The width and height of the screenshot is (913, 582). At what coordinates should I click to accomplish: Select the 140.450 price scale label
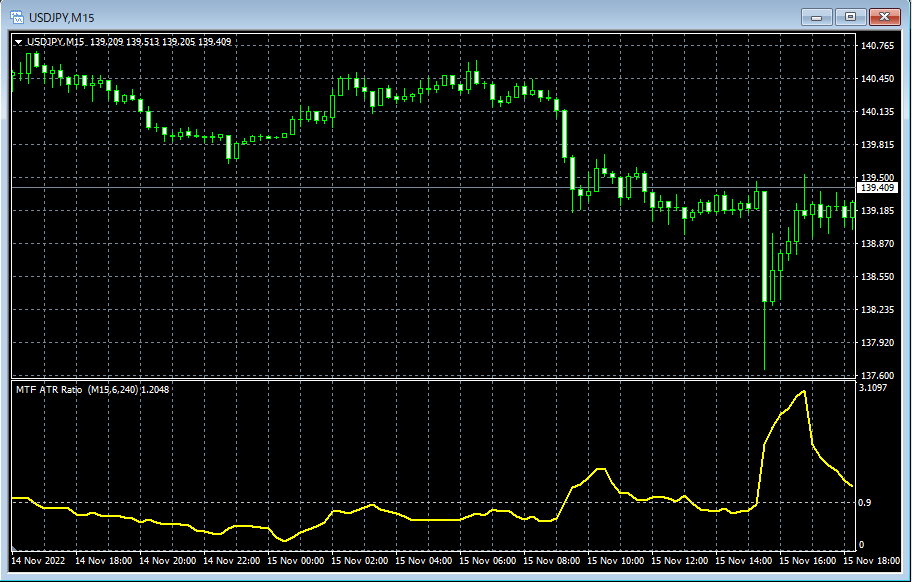(x=877, y=79)
